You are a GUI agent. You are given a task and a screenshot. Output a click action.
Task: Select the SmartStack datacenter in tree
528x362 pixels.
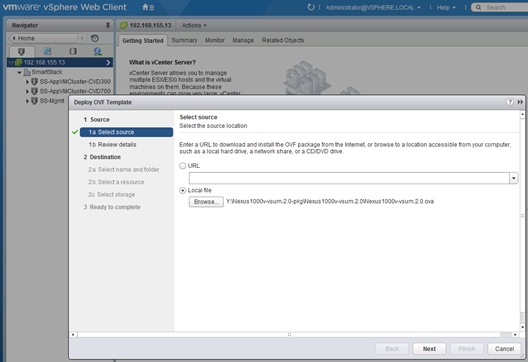47,72
